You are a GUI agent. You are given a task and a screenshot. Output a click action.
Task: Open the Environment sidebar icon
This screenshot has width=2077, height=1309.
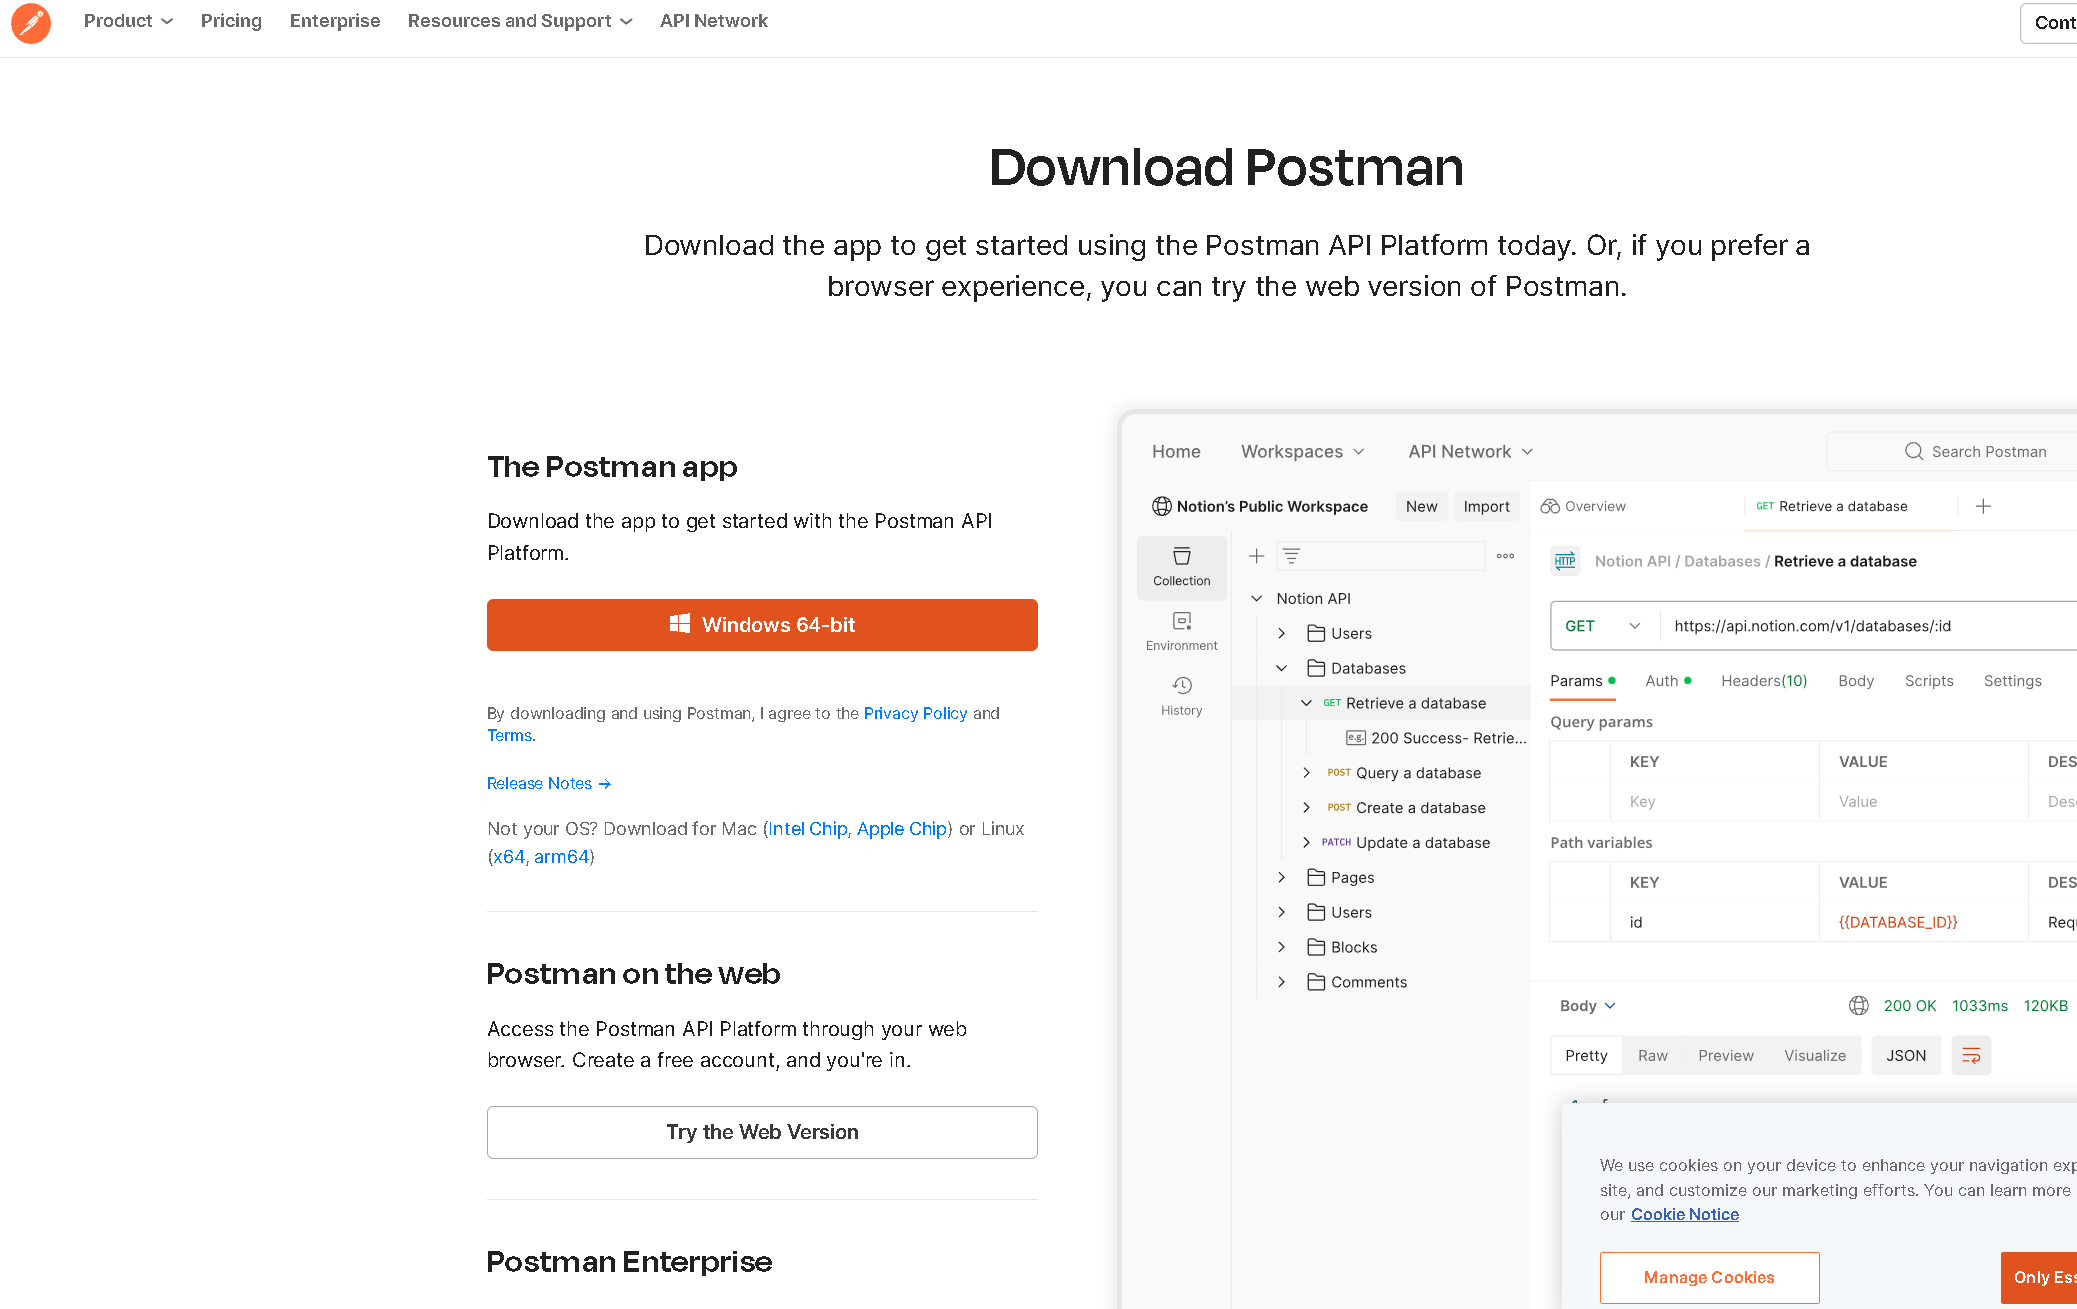pyautogui.click(x=1181, y=631)
